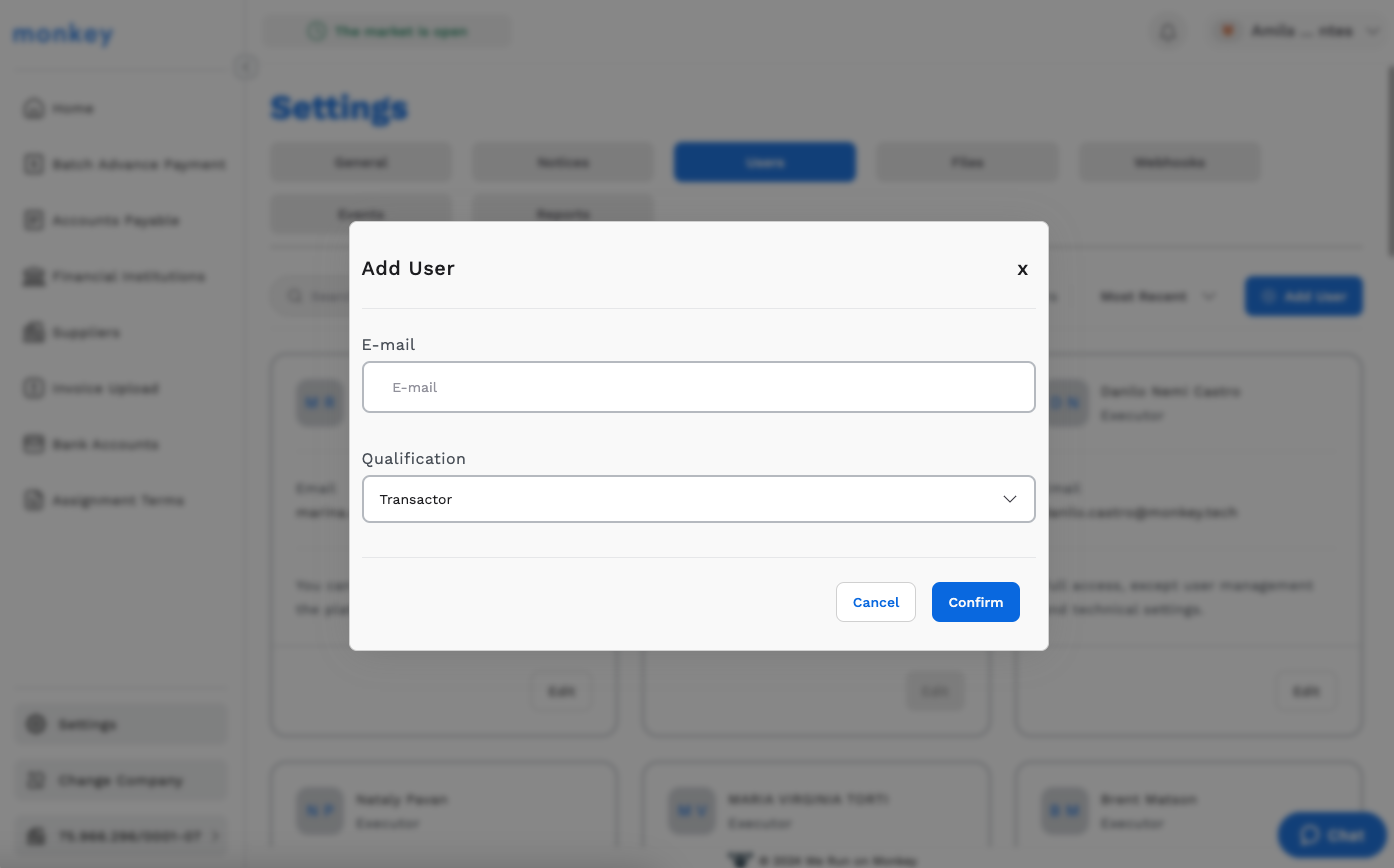This screenshot has width=1394, height=868.
Task: Confirm adding the user
Action: [x=975, y=602]
